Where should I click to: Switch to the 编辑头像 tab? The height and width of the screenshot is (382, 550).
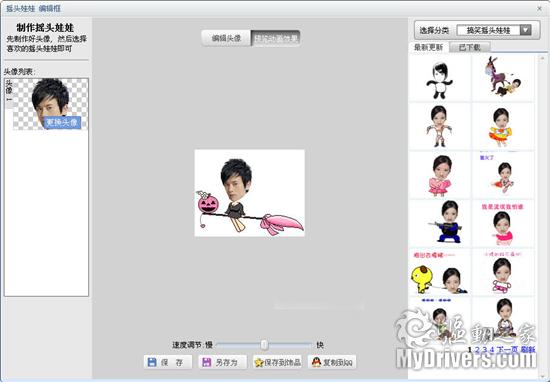click(x=226, y=38)
